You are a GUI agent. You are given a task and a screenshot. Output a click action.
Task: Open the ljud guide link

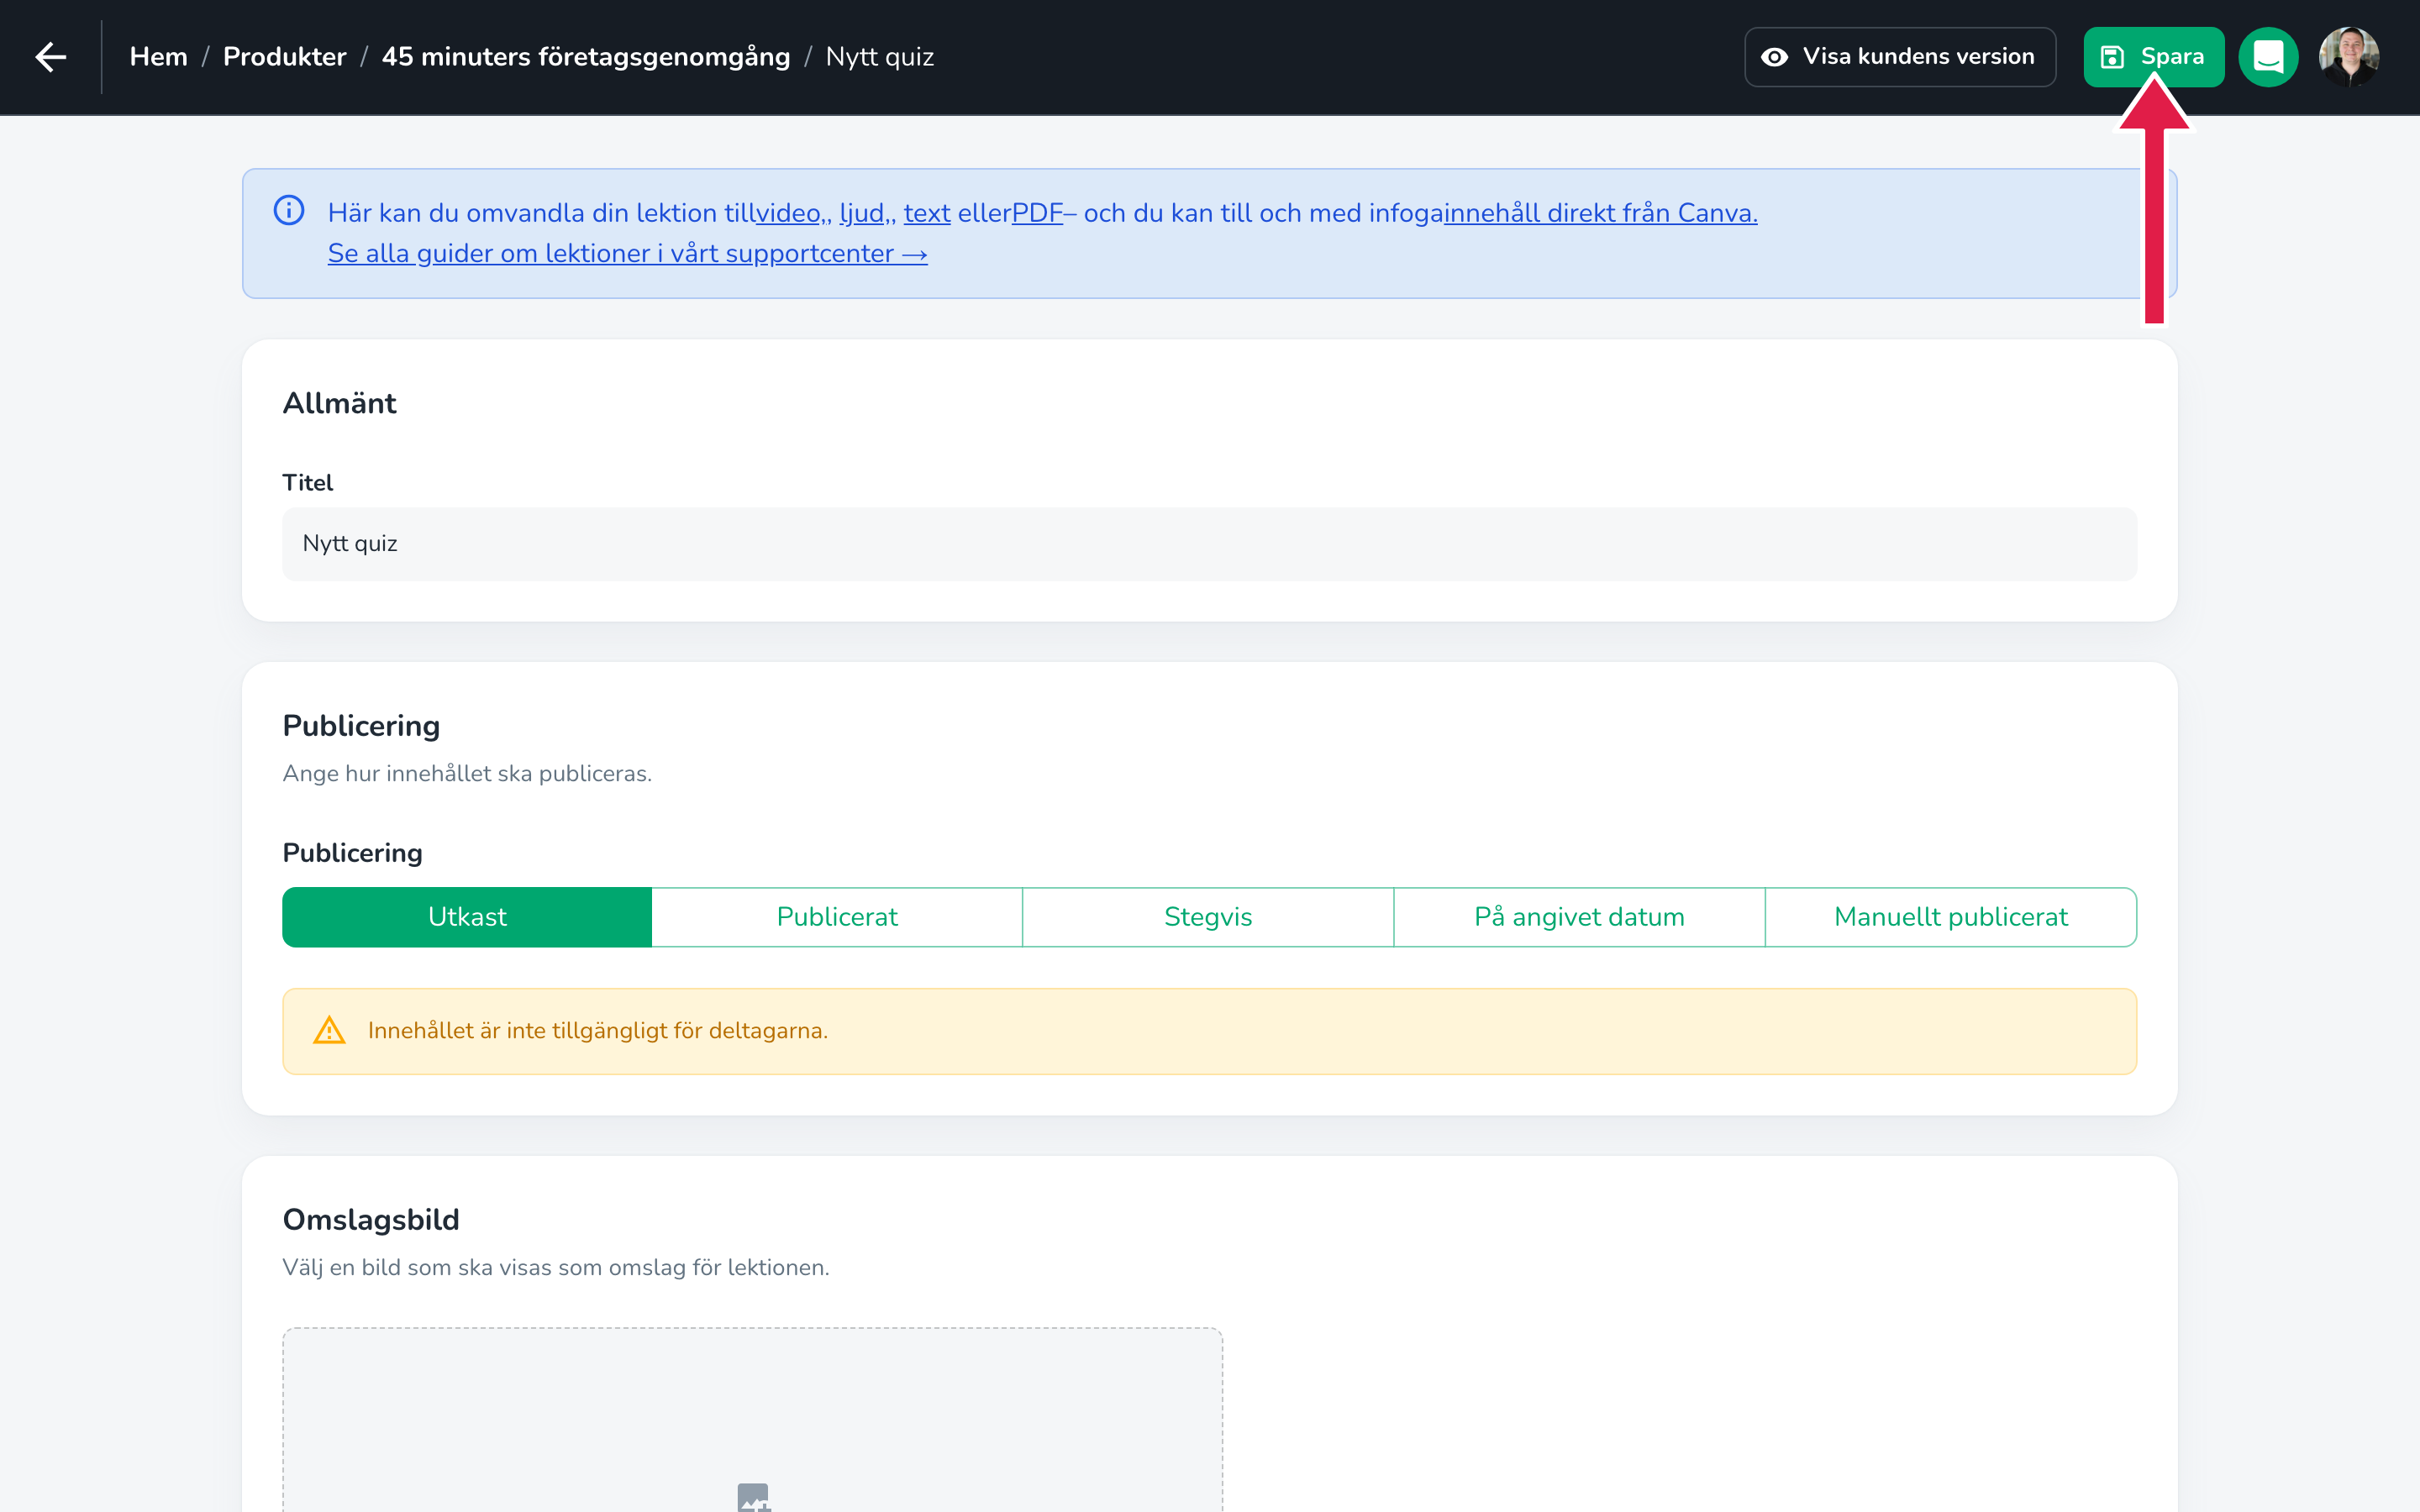862,213
